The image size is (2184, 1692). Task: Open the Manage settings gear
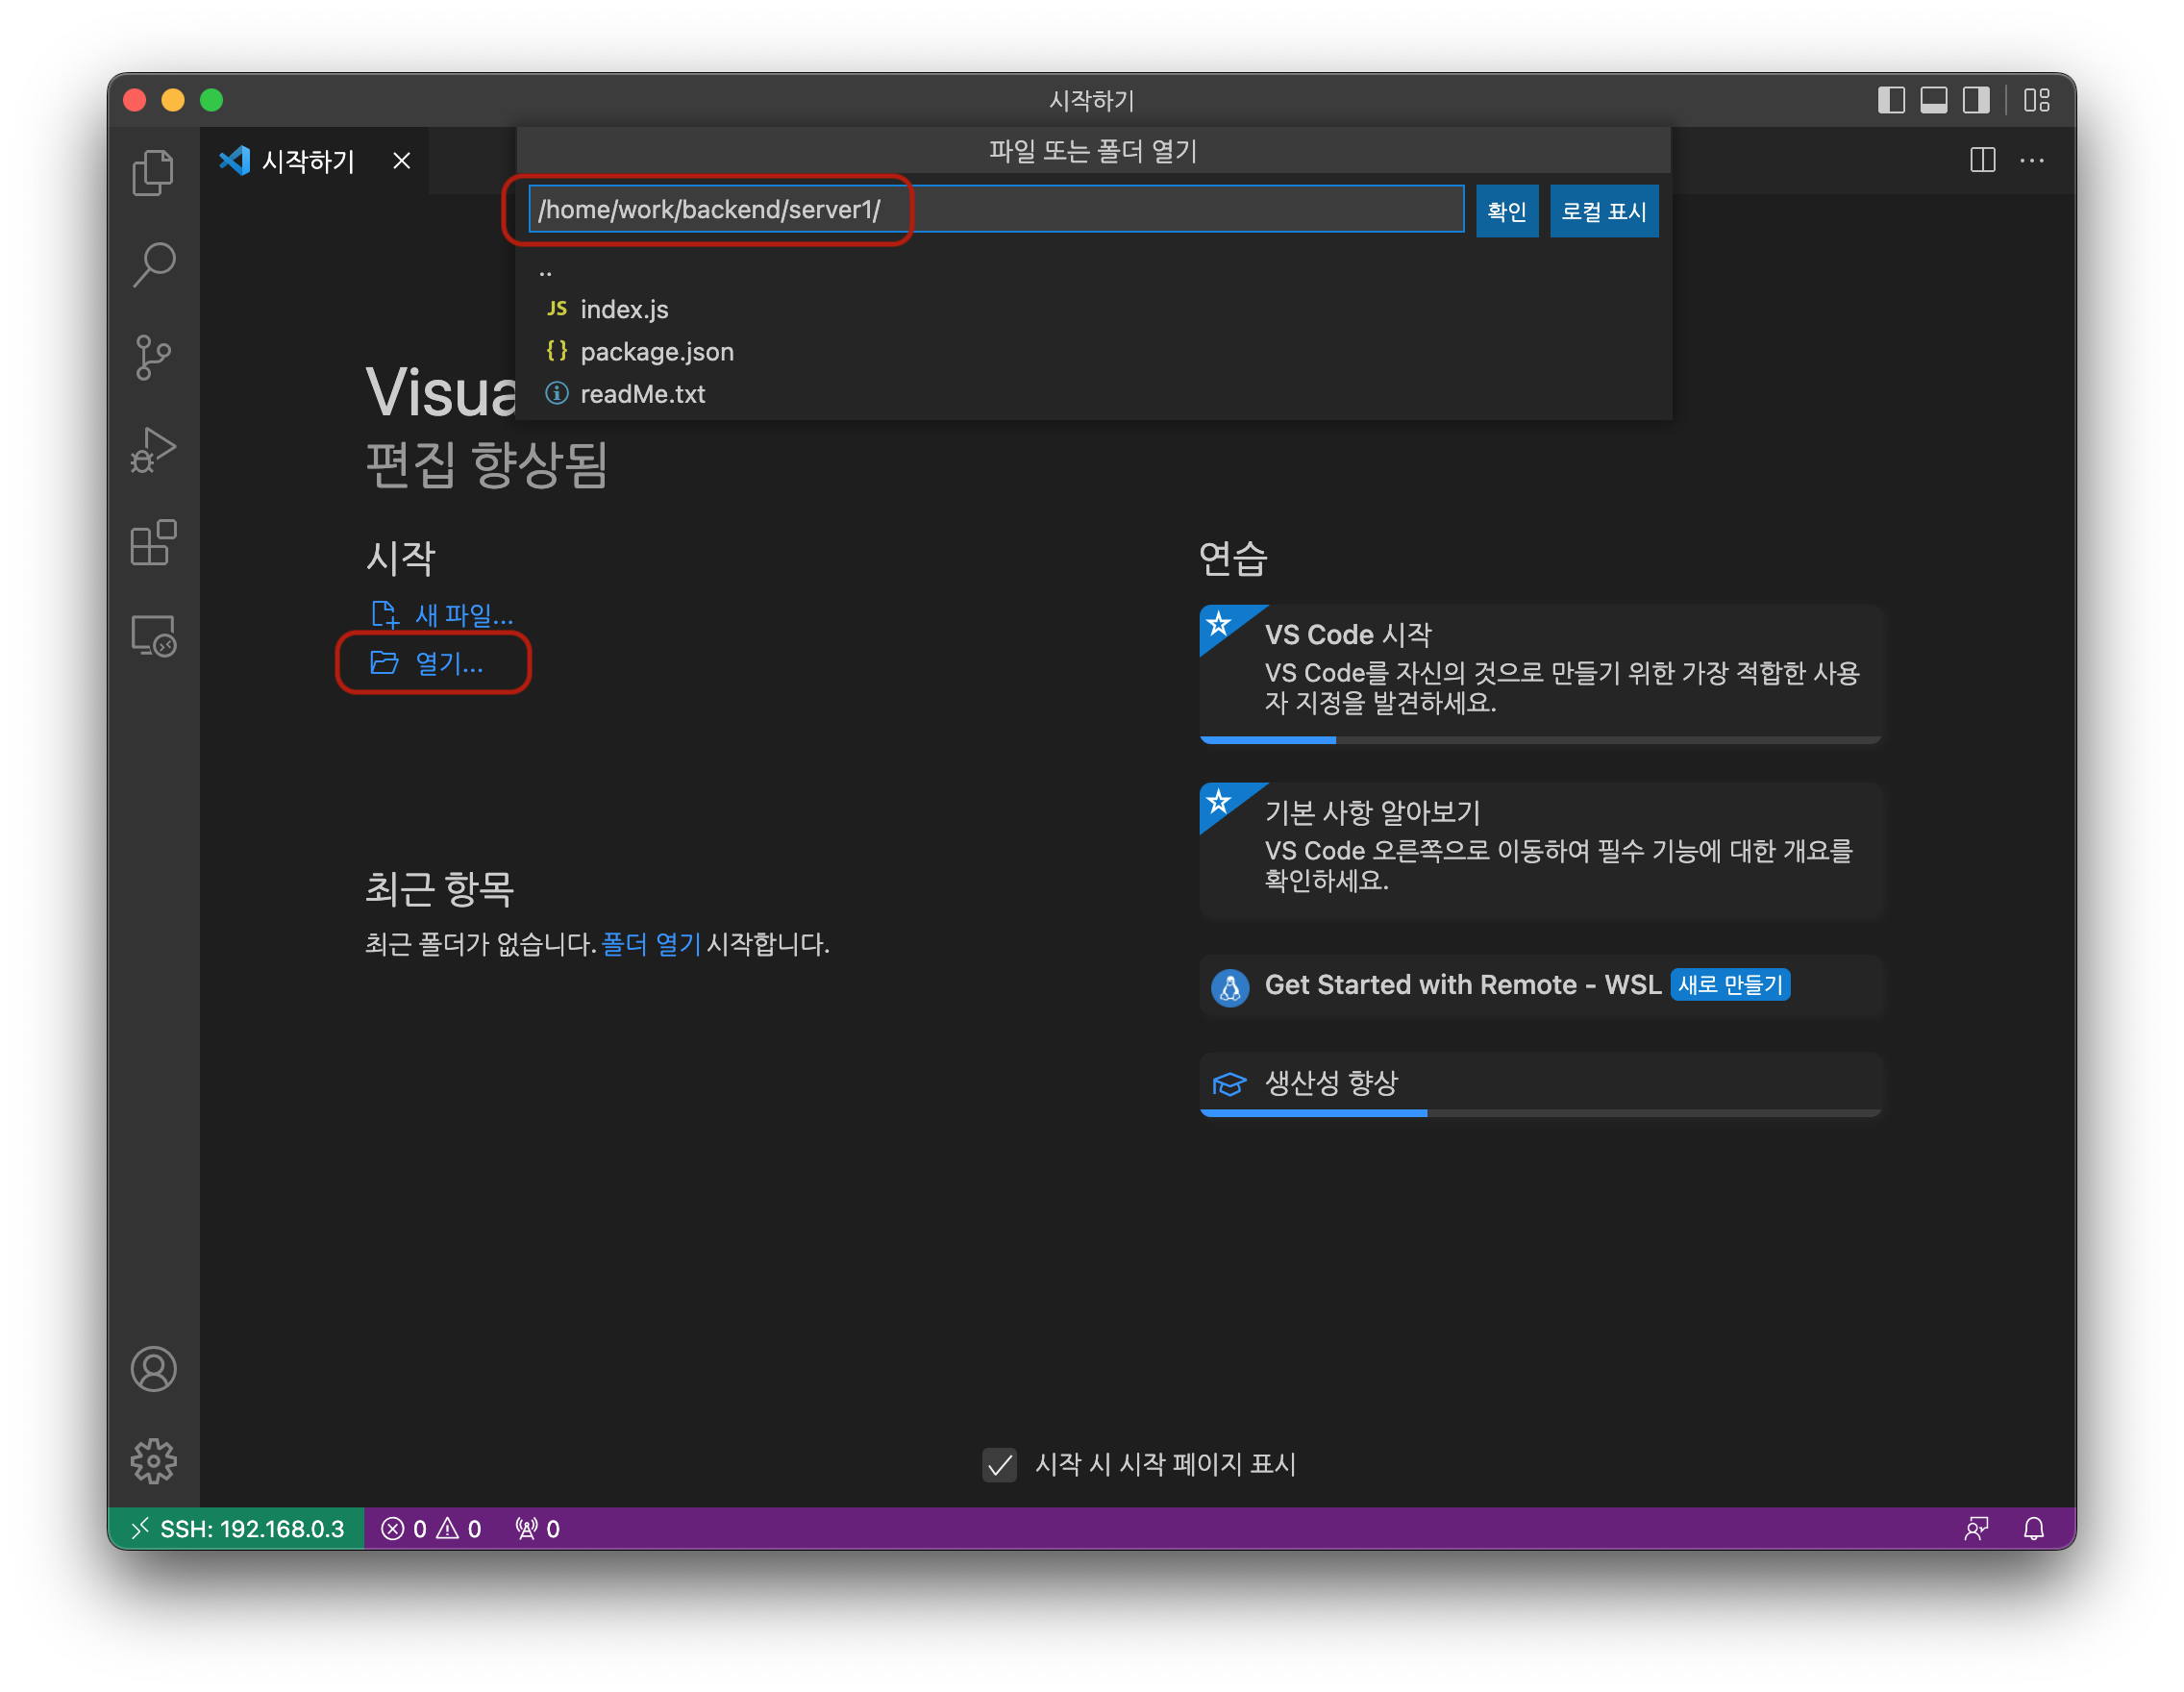click(x=153, y=1460)
